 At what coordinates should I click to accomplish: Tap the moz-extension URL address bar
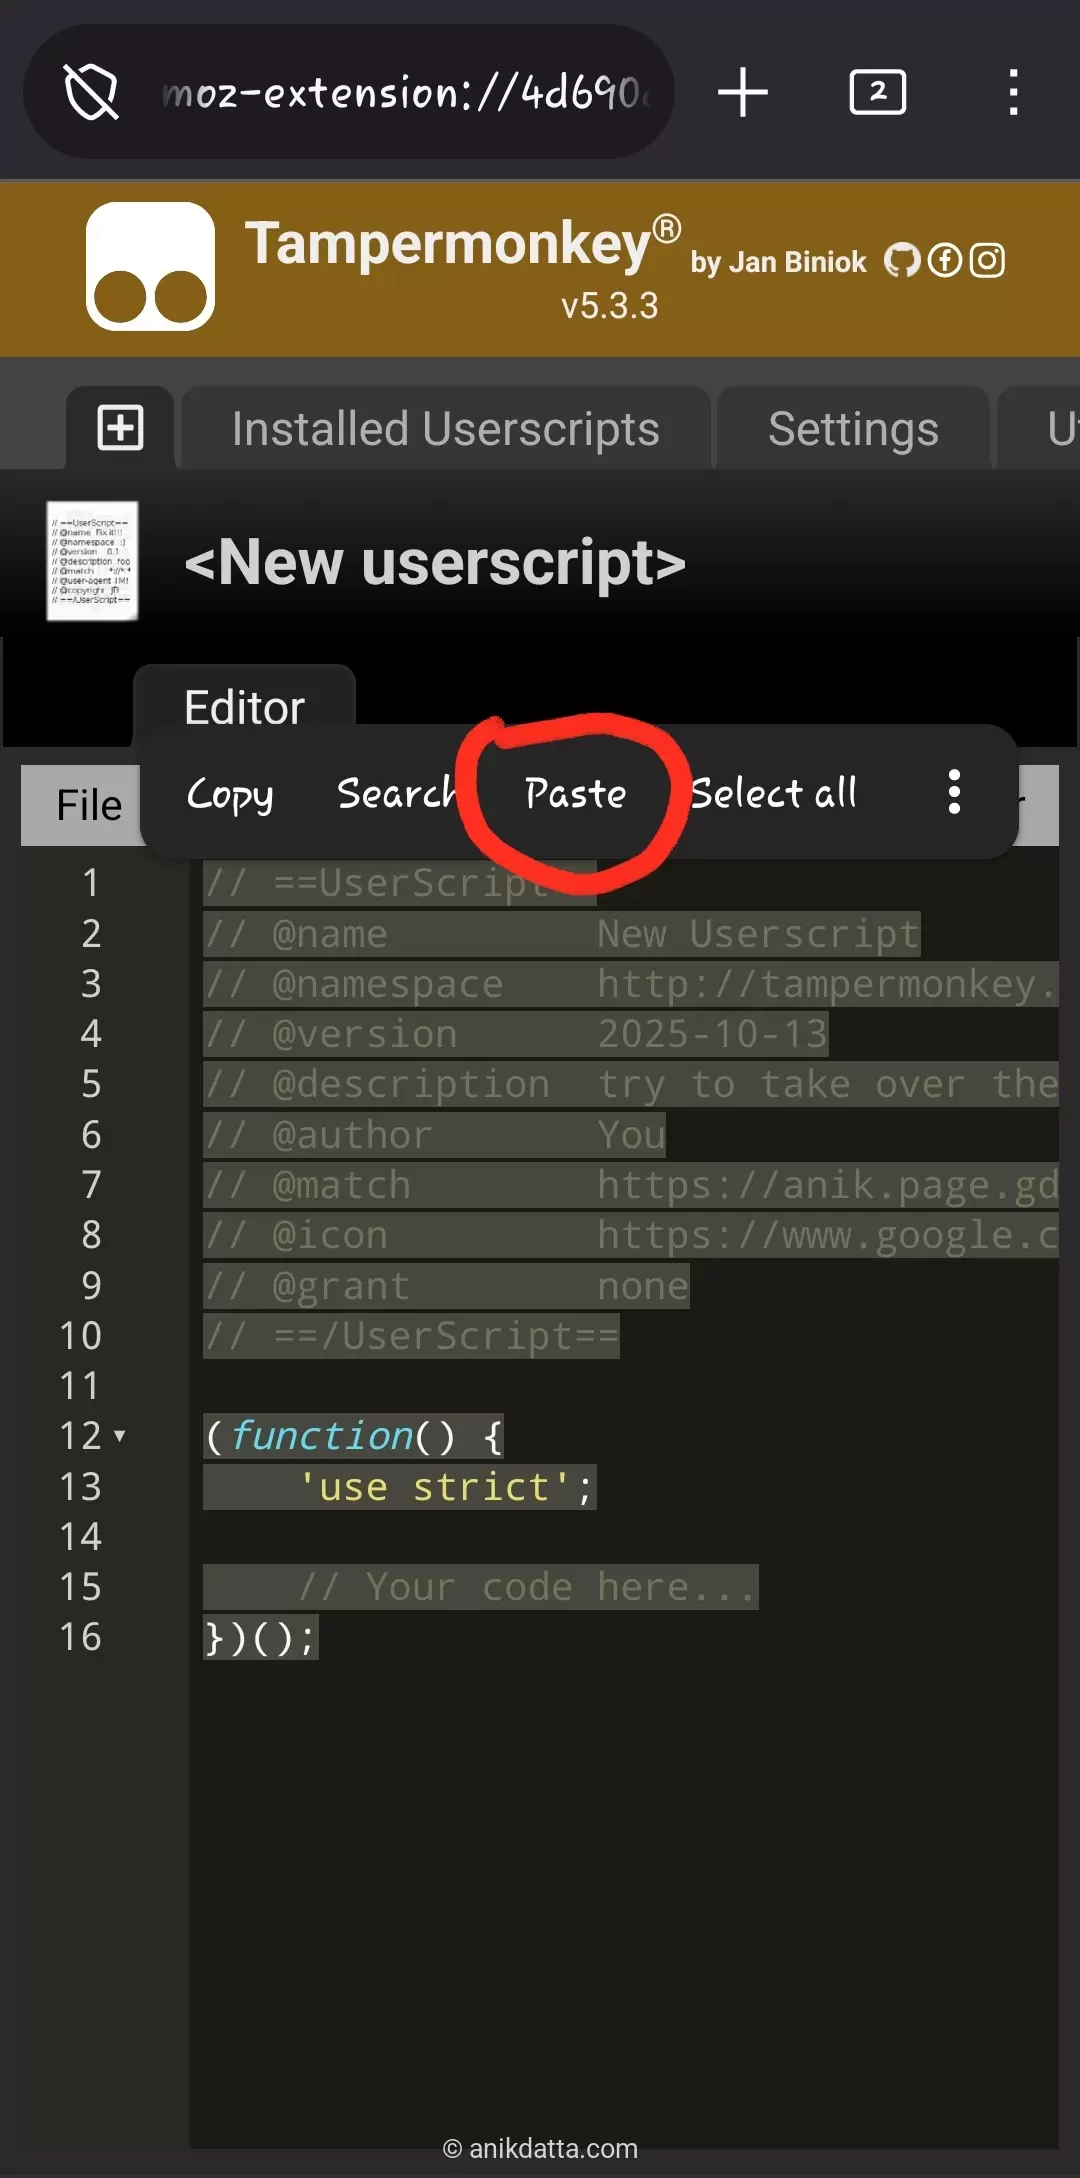coord(405,92)
